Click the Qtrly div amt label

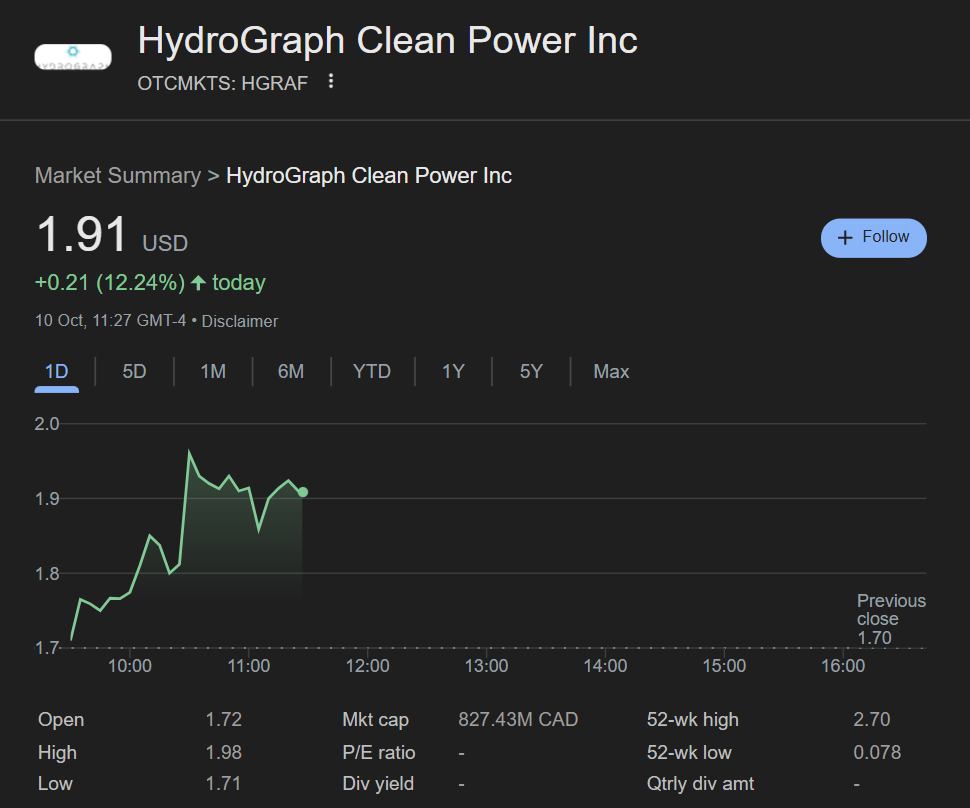click(700, 784)
